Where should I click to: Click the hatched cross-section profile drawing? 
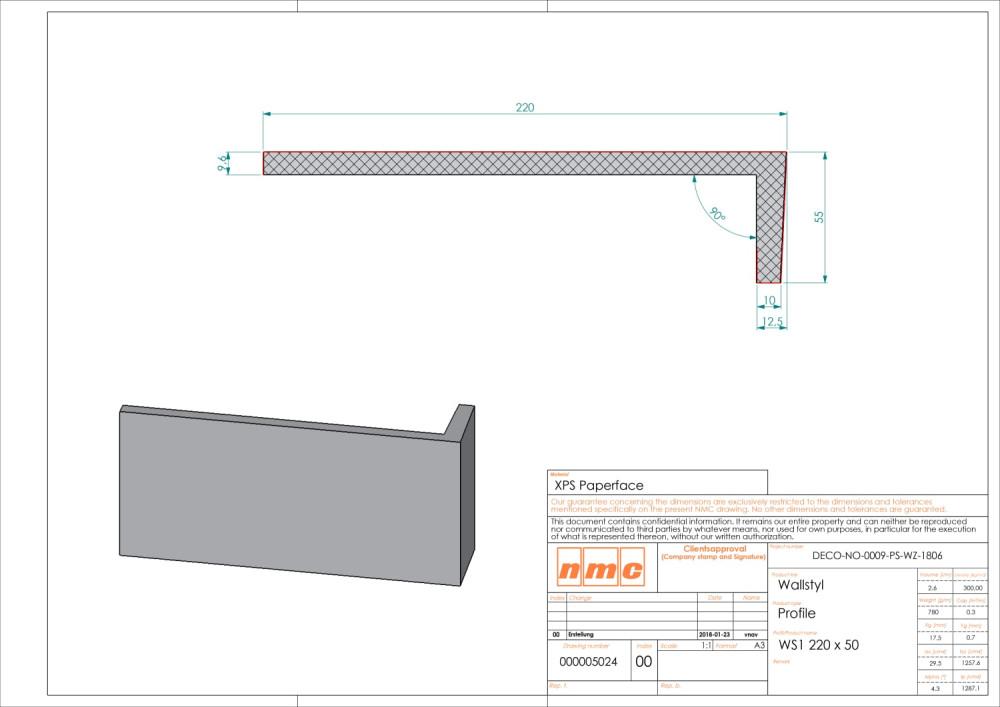[520, 163]
